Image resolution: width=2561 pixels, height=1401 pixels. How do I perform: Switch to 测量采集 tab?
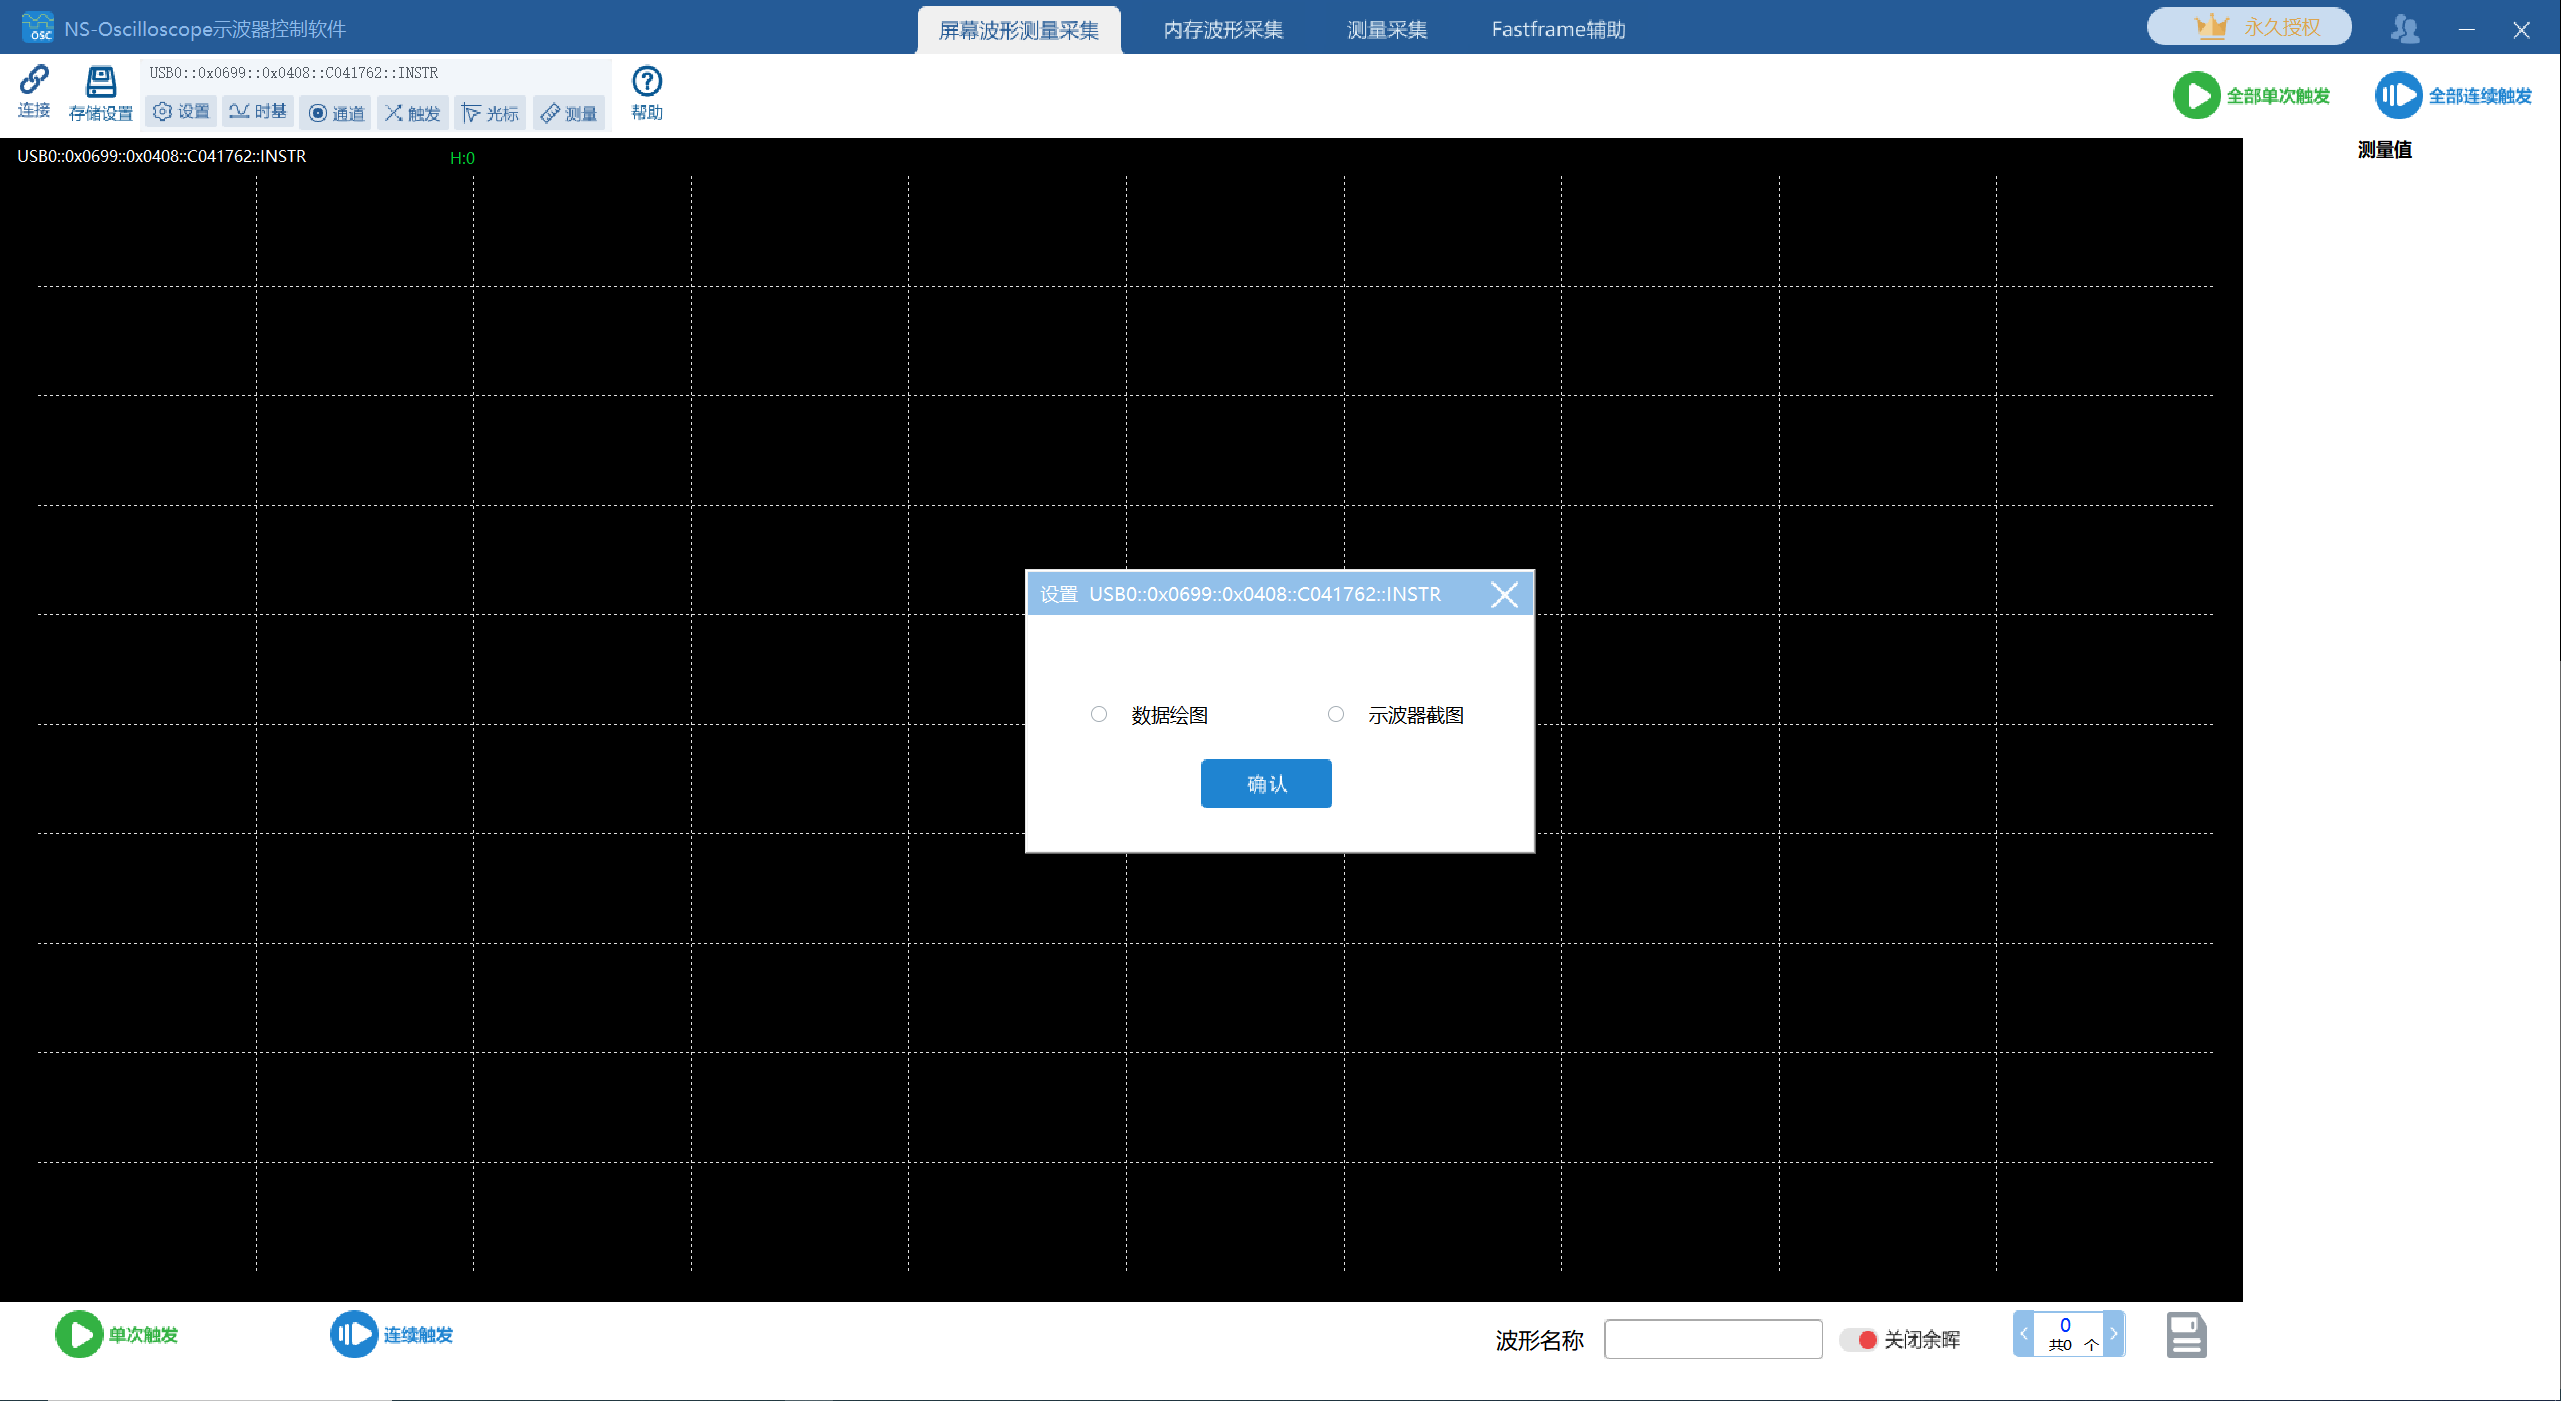1387,30
